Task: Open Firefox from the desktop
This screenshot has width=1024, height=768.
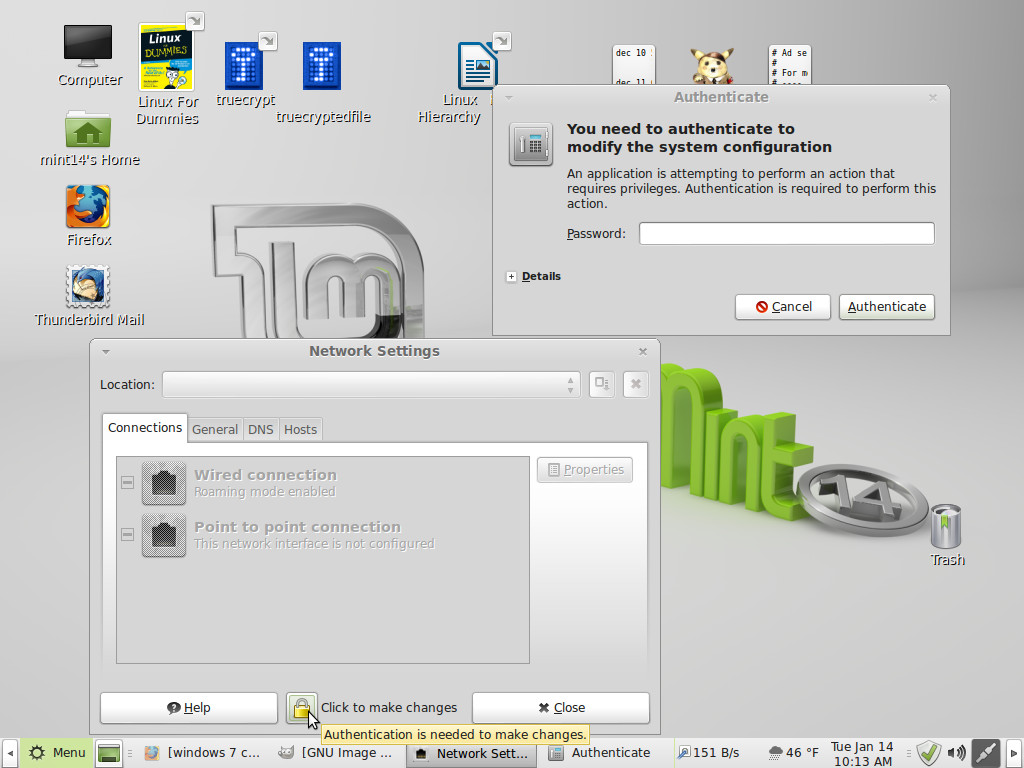Action: [x=88, y=207]
